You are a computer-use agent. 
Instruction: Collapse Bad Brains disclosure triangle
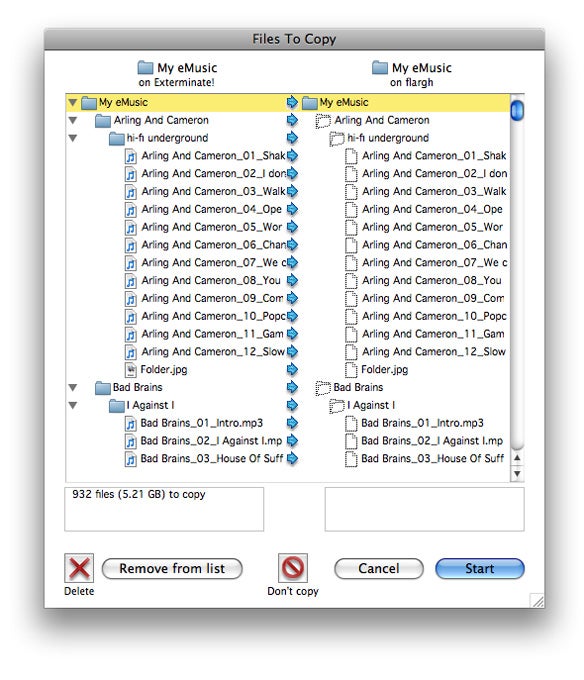pyautogui.click(x=72, y=387)
